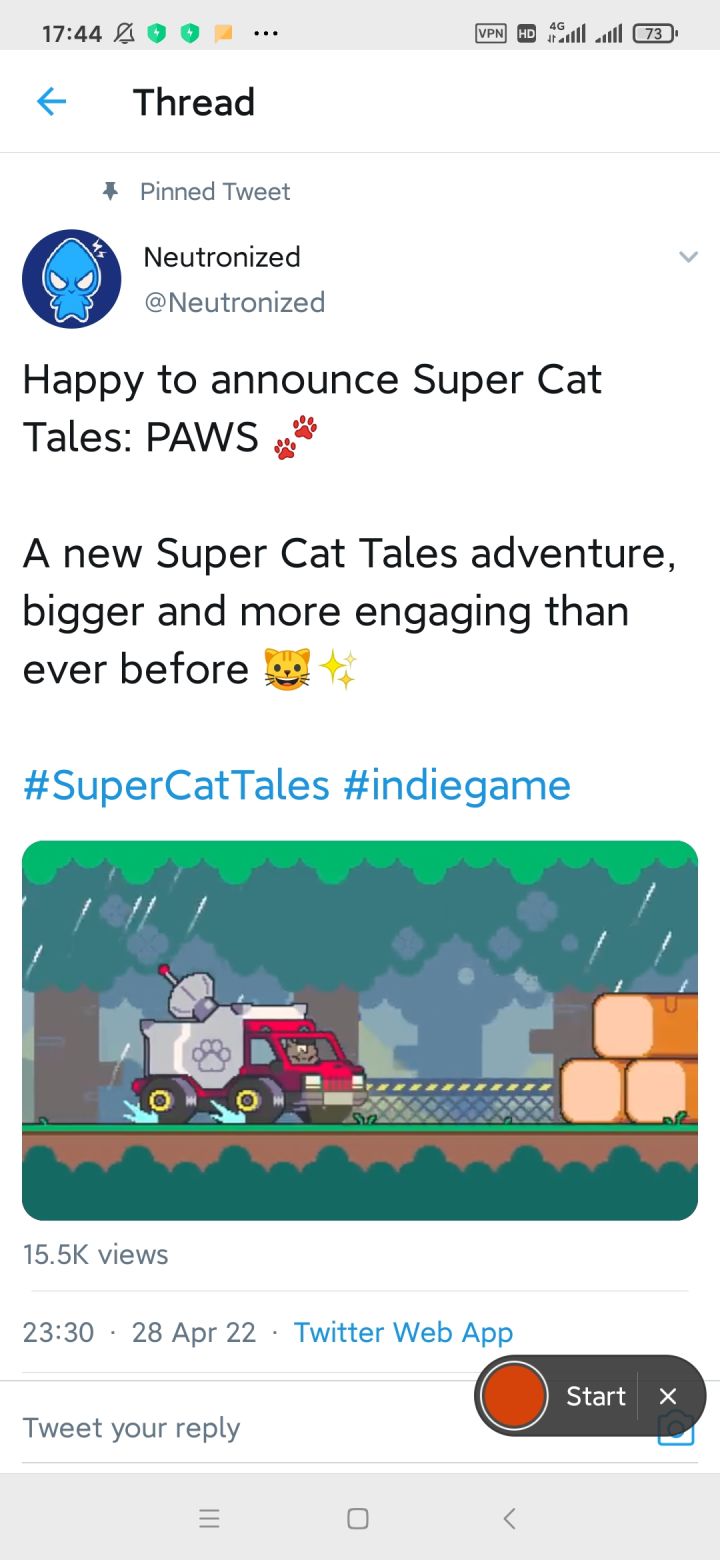Open the #SuperCatTales hashtag
This screenshot has width=720, height=1560.
coord(176,785)
